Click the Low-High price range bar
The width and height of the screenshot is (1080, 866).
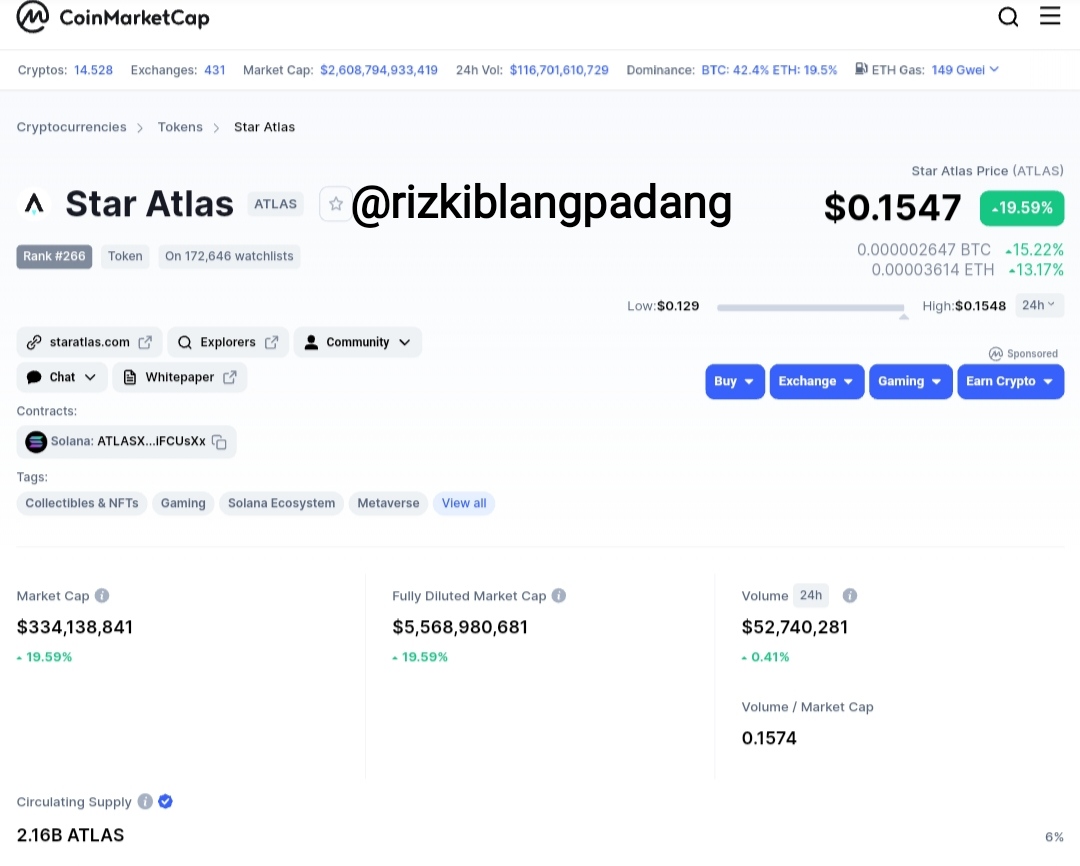811,307
